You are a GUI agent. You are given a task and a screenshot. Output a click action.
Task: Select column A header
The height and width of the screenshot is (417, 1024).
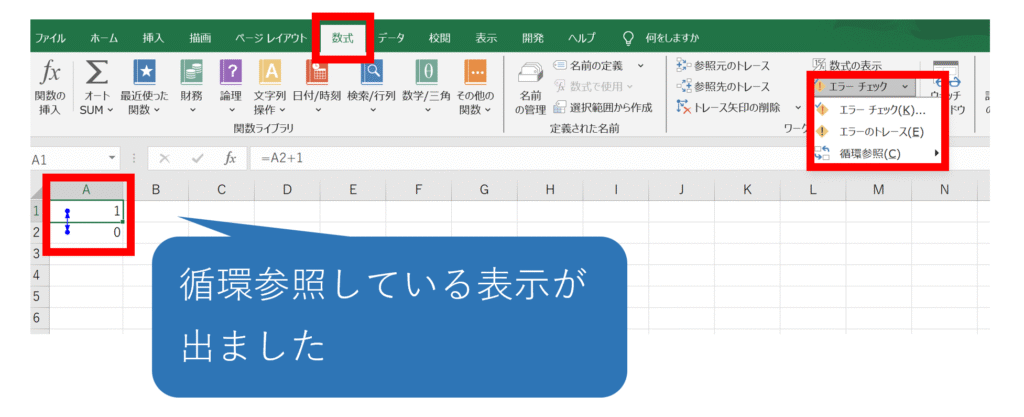click(x=87, y=190)
